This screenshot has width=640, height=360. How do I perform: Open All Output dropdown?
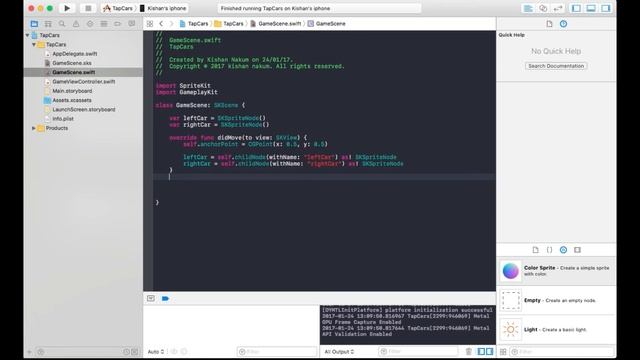pos(339,351)
